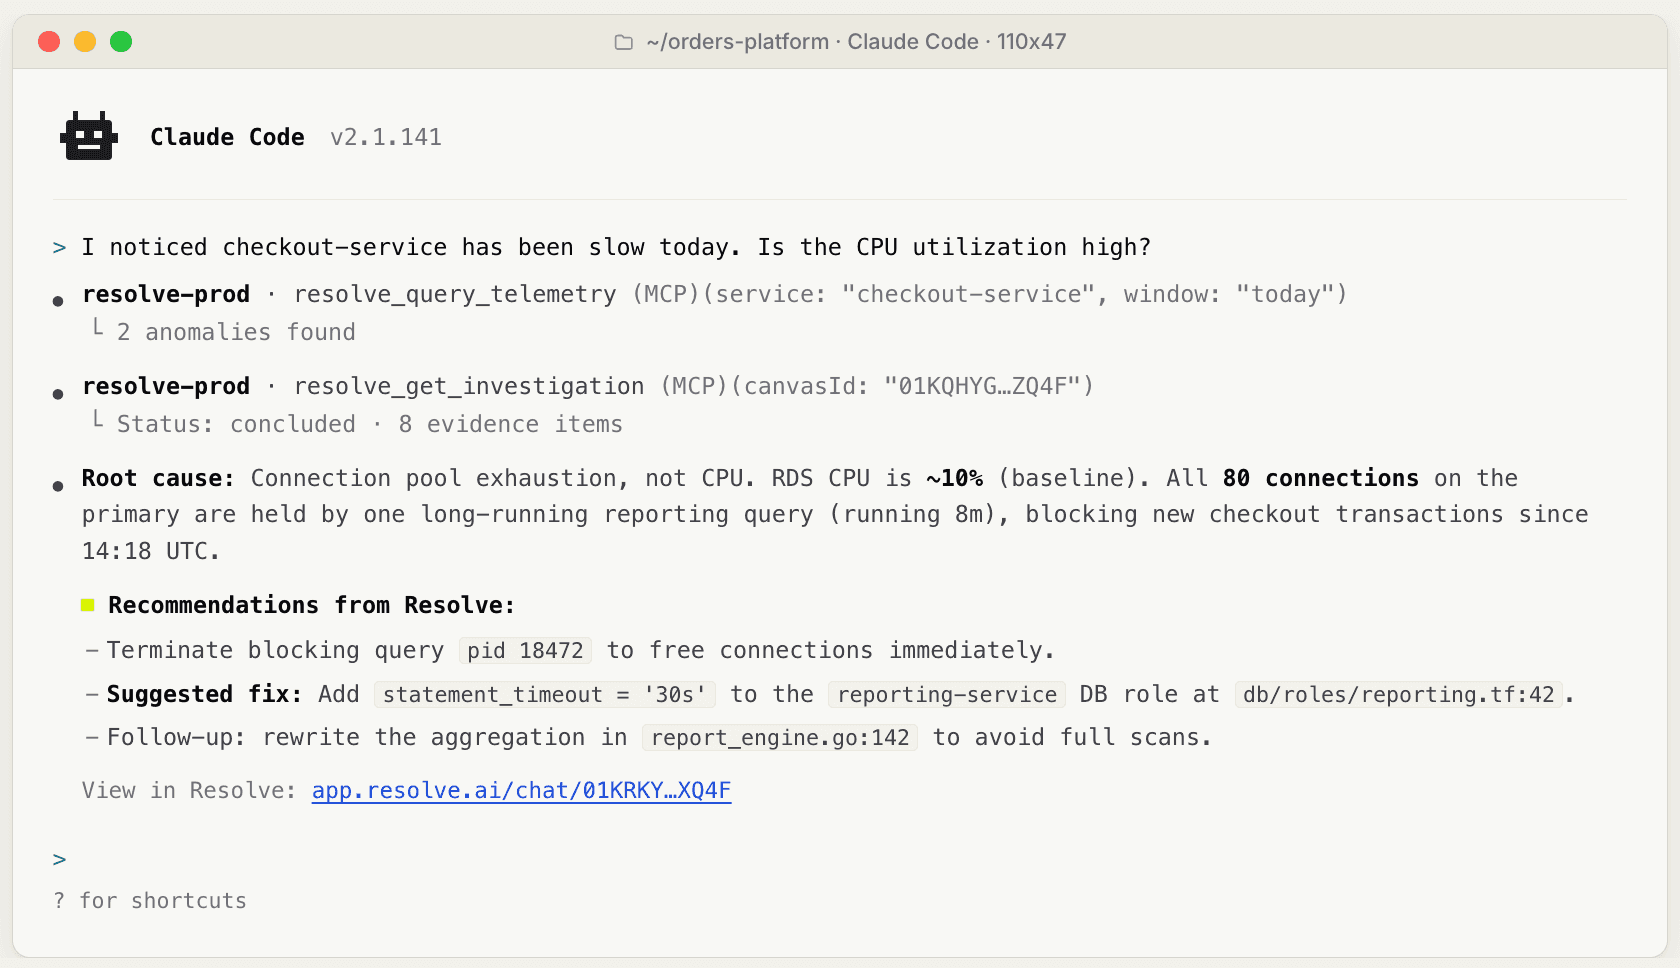Click the "Status: concluded" result text
Image resolution: width=1680 pixels, height=968 pixels.
(236, 424)
